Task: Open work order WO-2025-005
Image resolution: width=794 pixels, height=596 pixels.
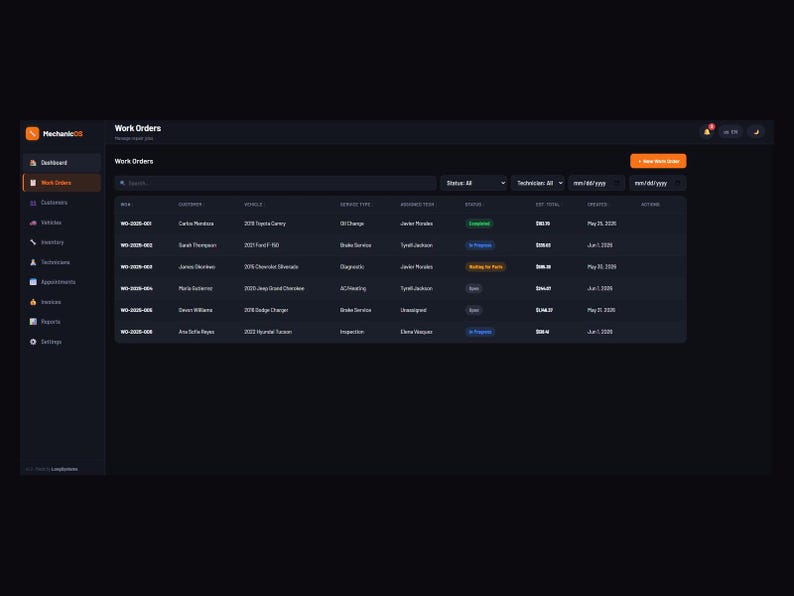Action: point(136,310)
